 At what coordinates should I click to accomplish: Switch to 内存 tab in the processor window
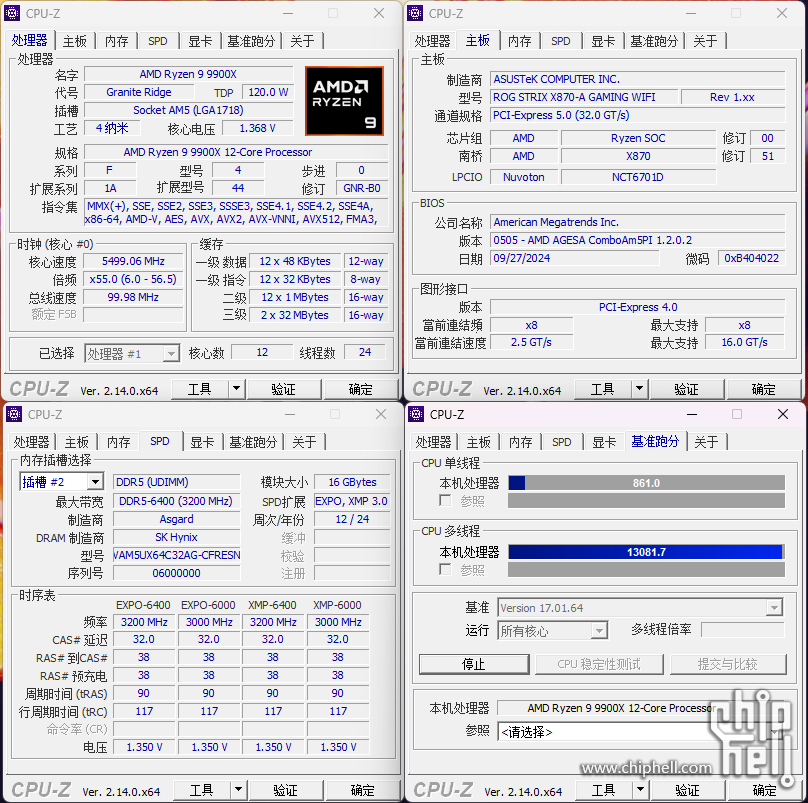(x=116, y=41)
